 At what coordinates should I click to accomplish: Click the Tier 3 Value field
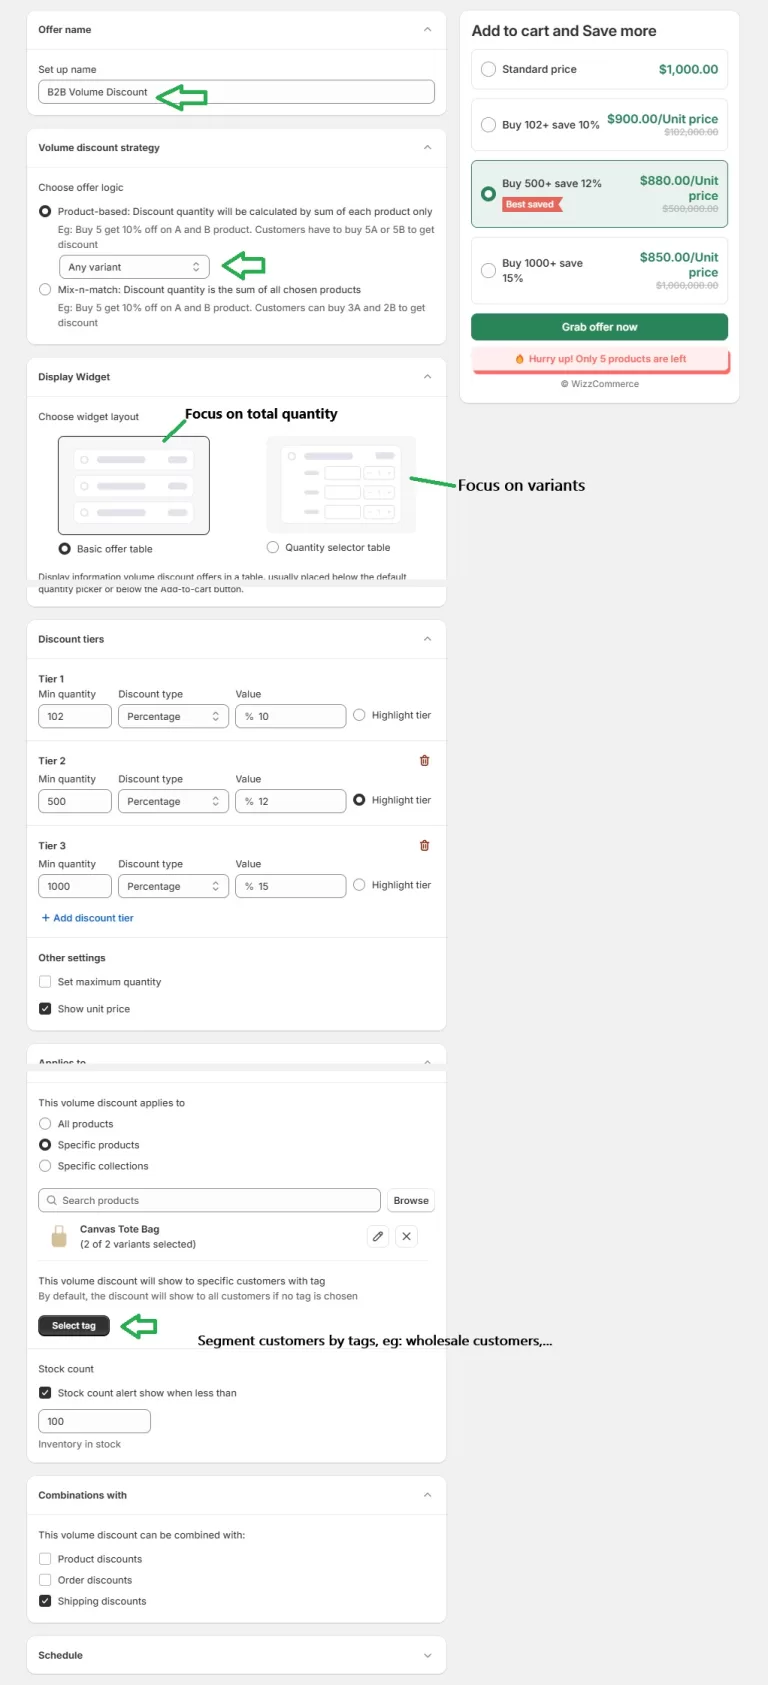[291, 887]
